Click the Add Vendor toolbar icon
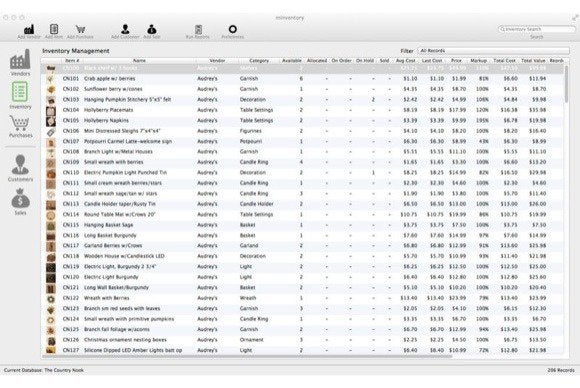This screenshot has height=388, width=580. coord(29,29)
